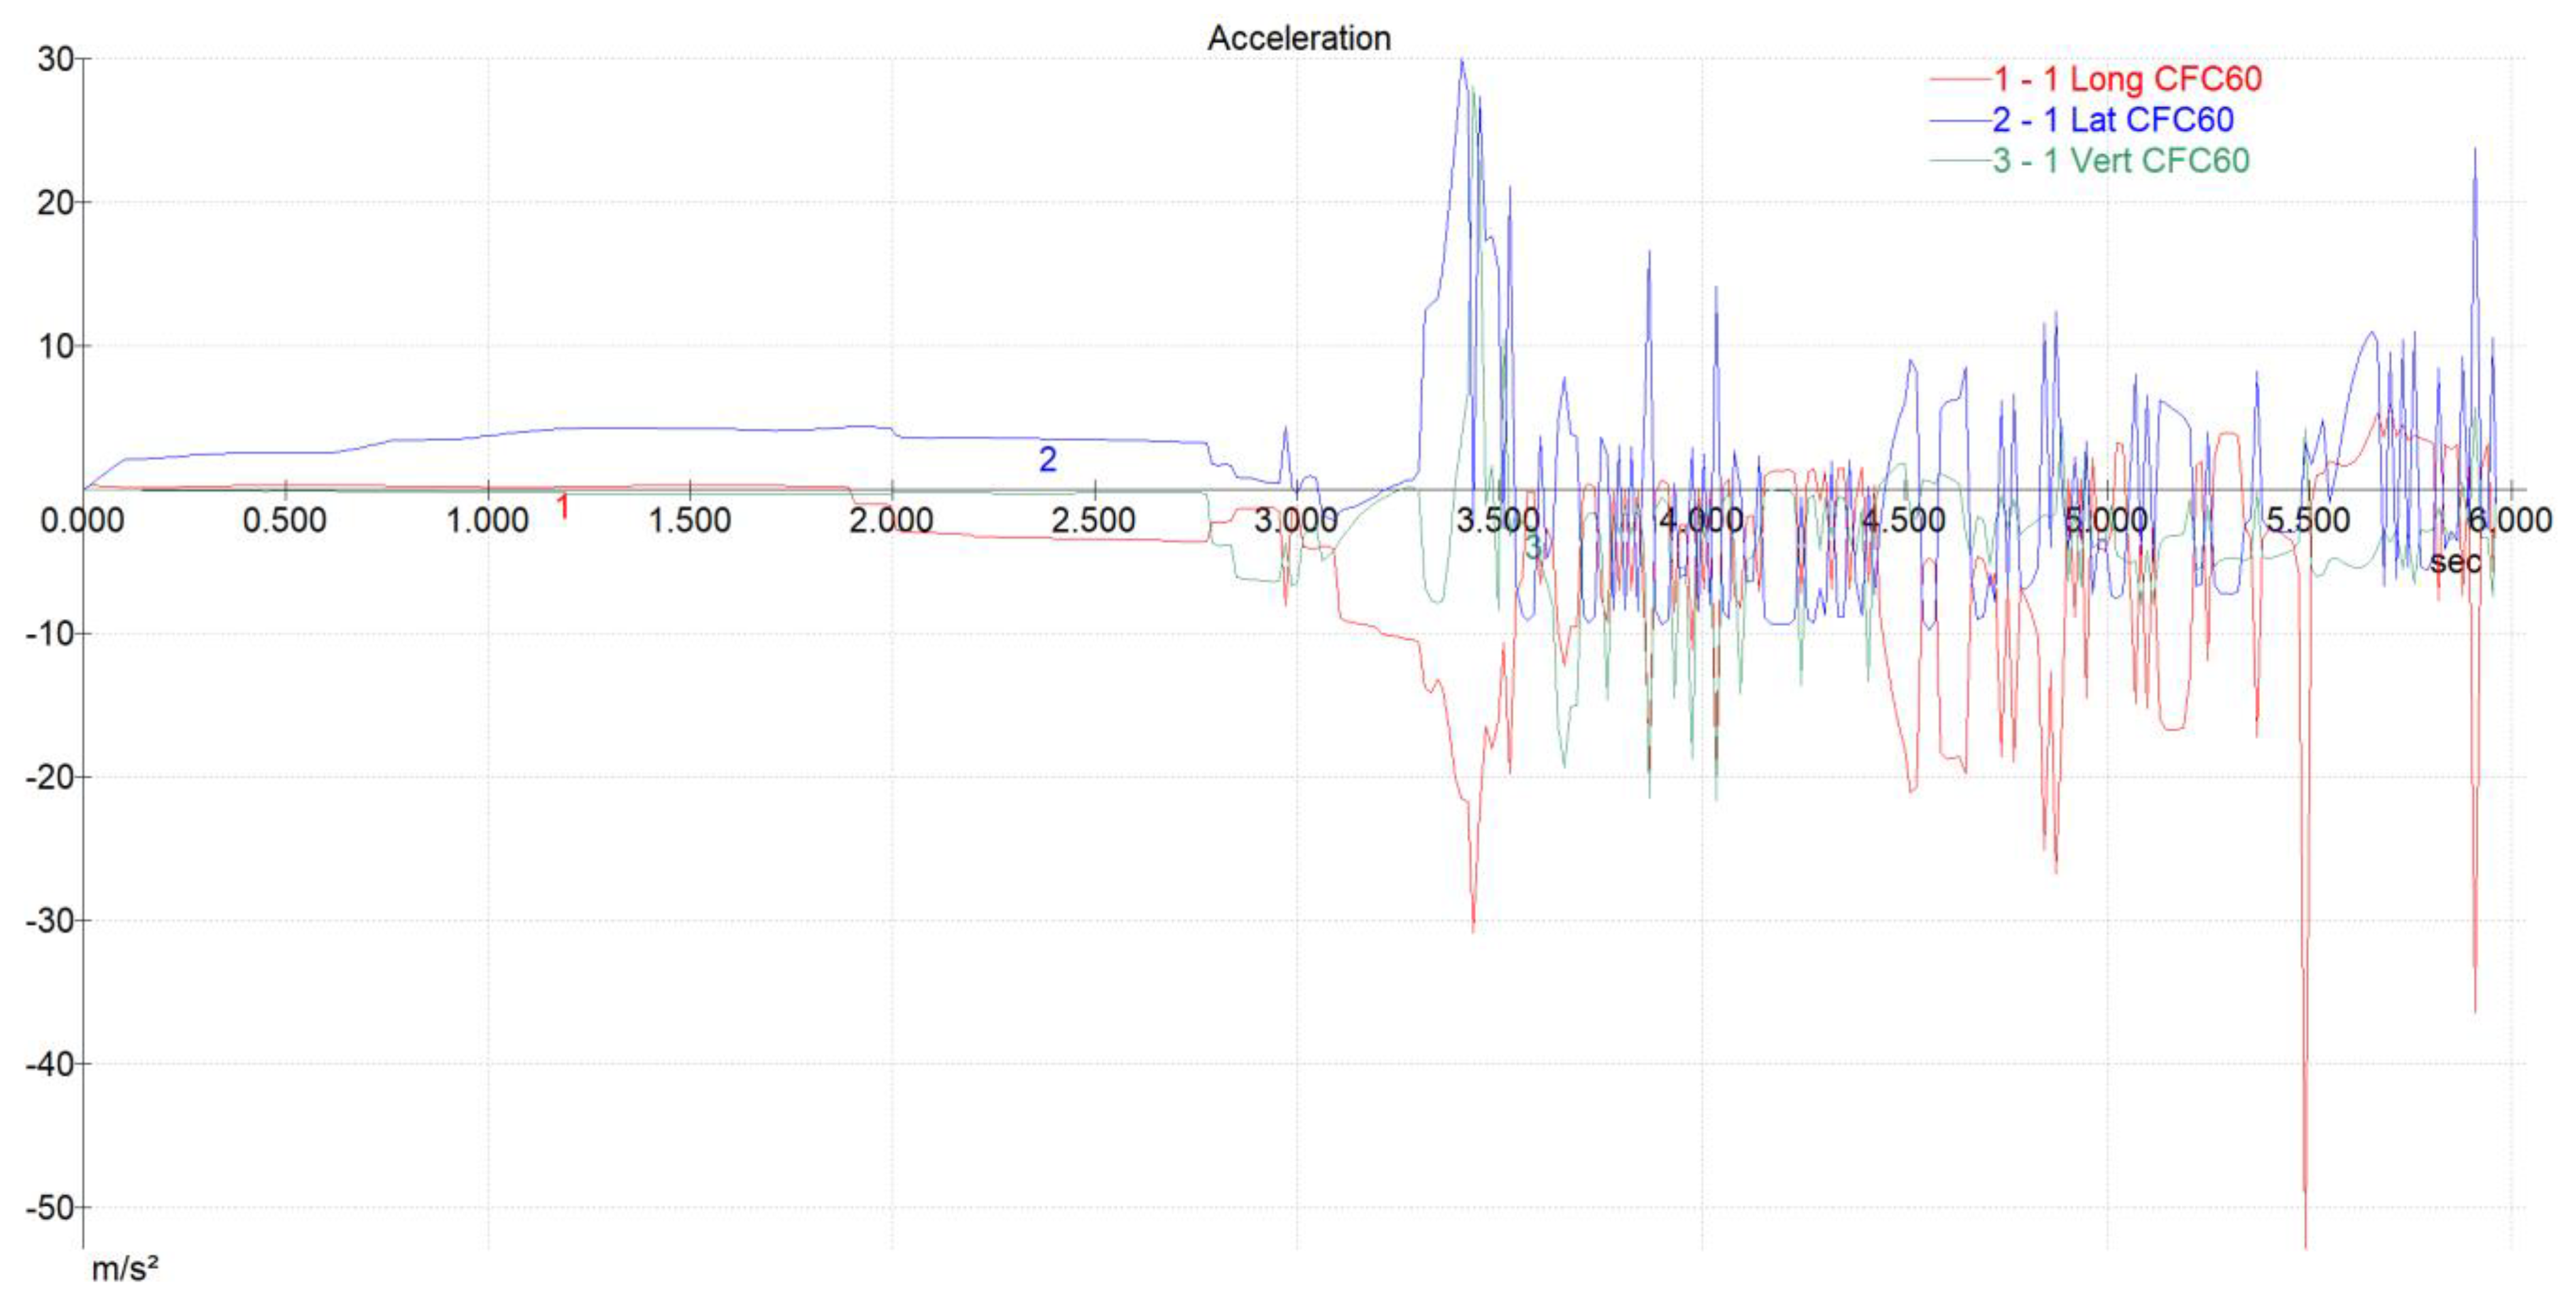Click the 1.000 x-axis tick label
2576x1306 pixels.
click(x=487, y=521)
